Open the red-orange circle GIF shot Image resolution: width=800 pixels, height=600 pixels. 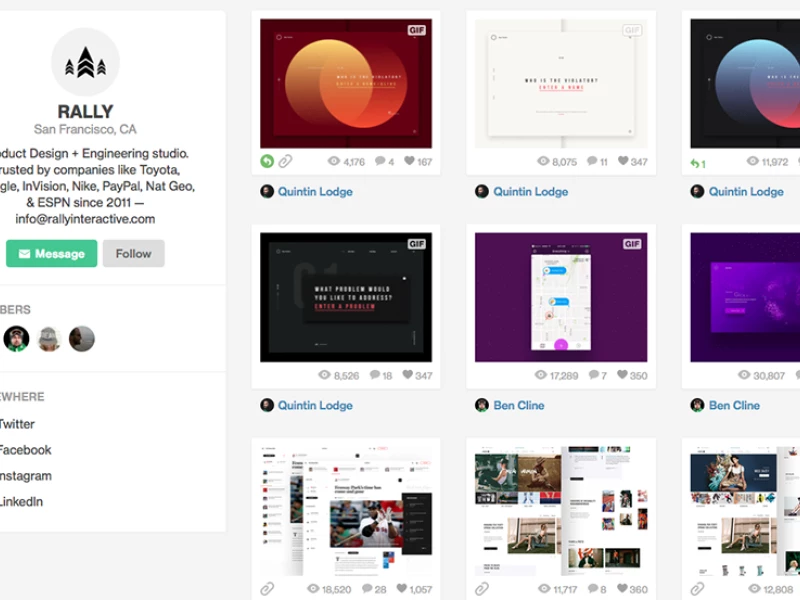(346, 84)
